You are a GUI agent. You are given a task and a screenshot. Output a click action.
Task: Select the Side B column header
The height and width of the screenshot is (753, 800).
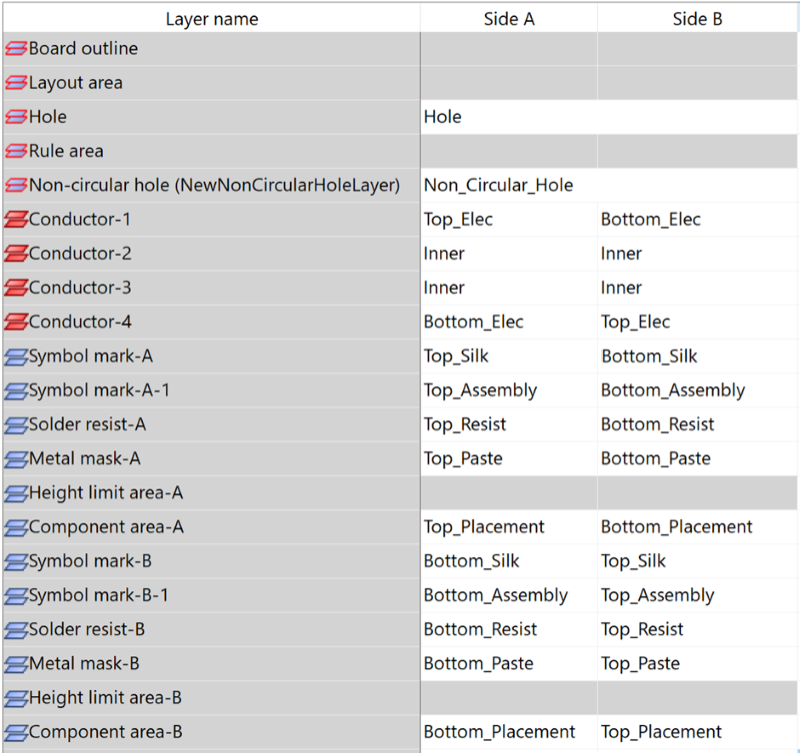[x=697, y=19]
